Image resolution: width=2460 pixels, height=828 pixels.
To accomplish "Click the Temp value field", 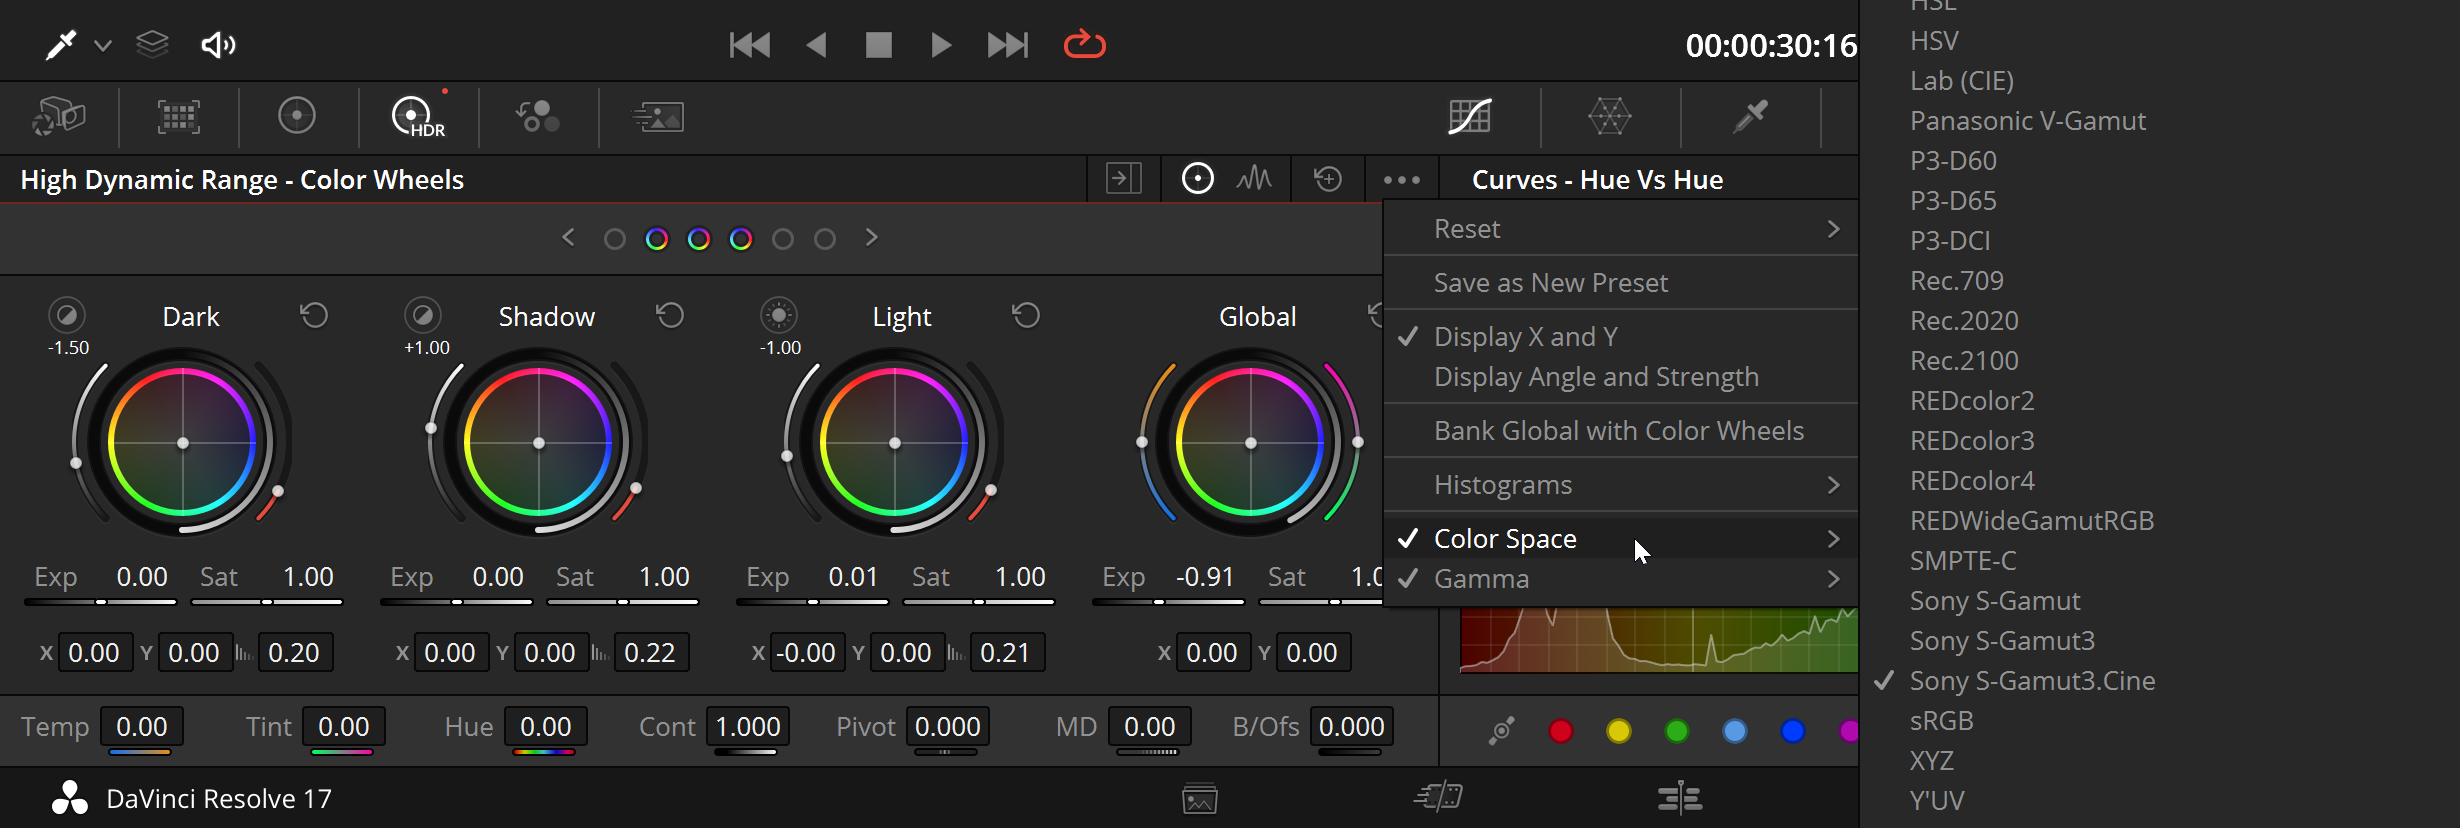I will (x=141, y=727).
